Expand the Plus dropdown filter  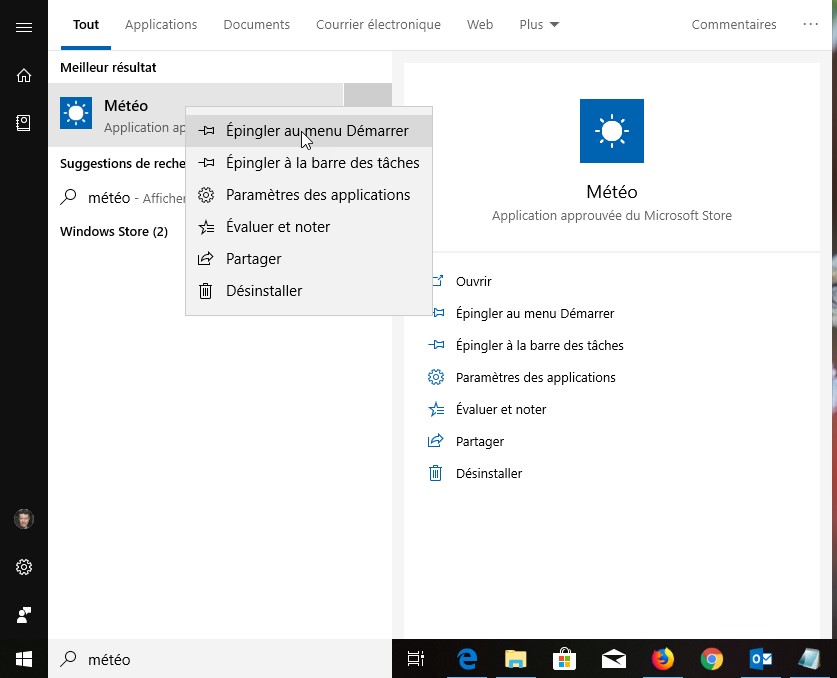point(539,25)
